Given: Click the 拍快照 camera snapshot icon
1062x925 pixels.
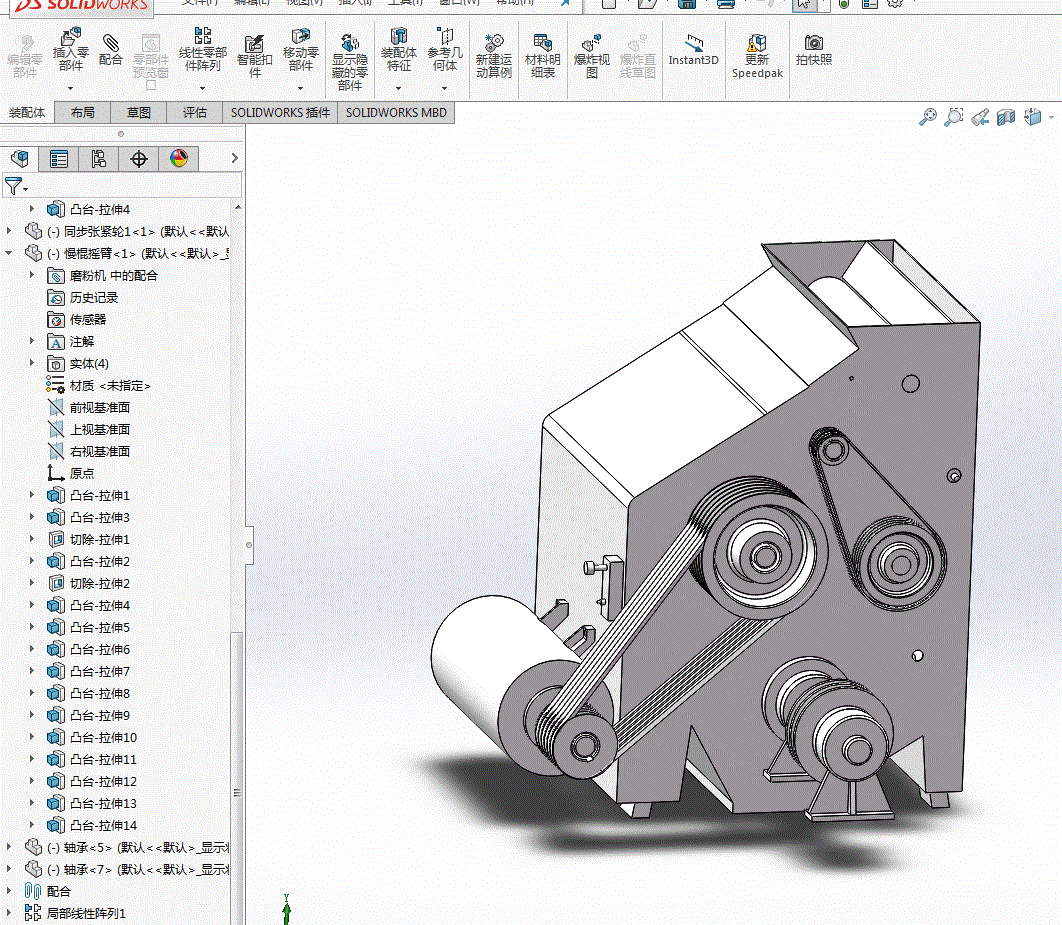Looking at the screenshot, I should pos(814,48).
